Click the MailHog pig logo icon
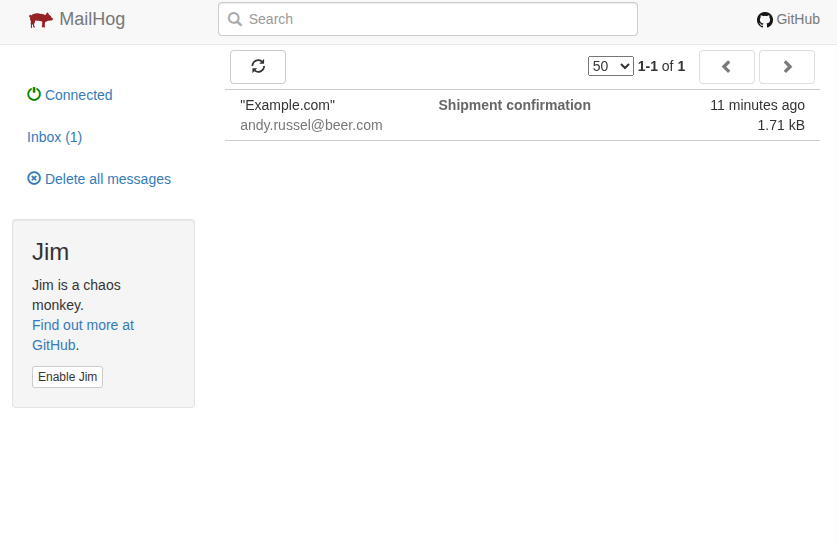Image resolution: width=837 pixels, height=543 pixels. [x=41, y=20]
